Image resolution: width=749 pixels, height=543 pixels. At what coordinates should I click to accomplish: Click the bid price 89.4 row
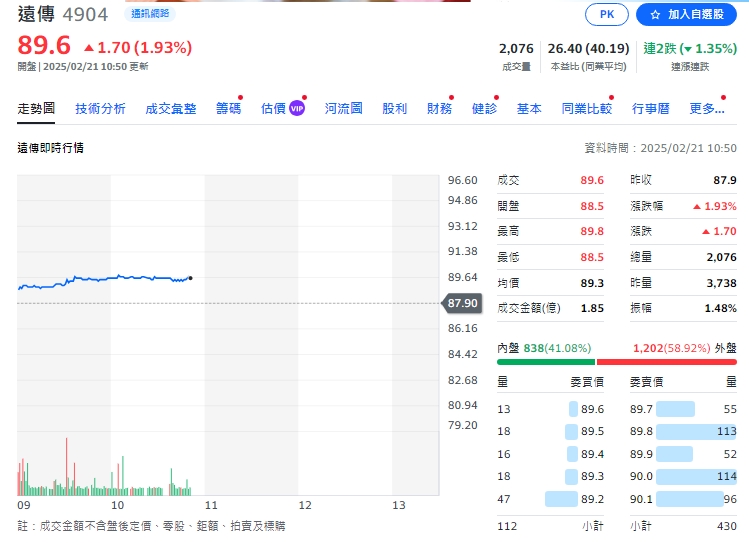pos(550,454)
